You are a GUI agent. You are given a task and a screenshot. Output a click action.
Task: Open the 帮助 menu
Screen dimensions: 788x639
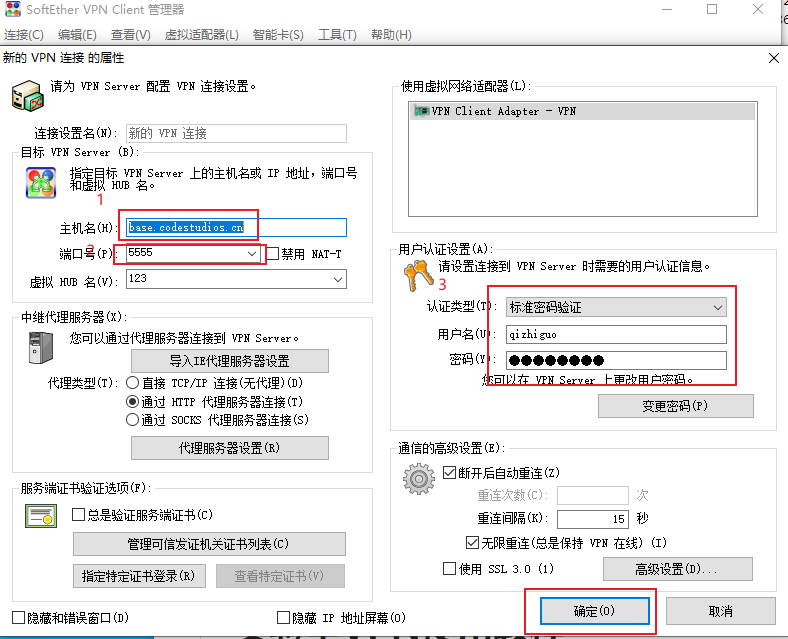pyautogui.click(x=391, y=35)
